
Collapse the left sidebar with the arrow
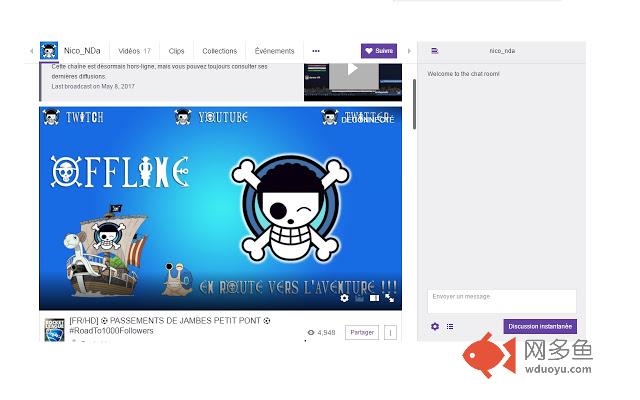[29, 50]
